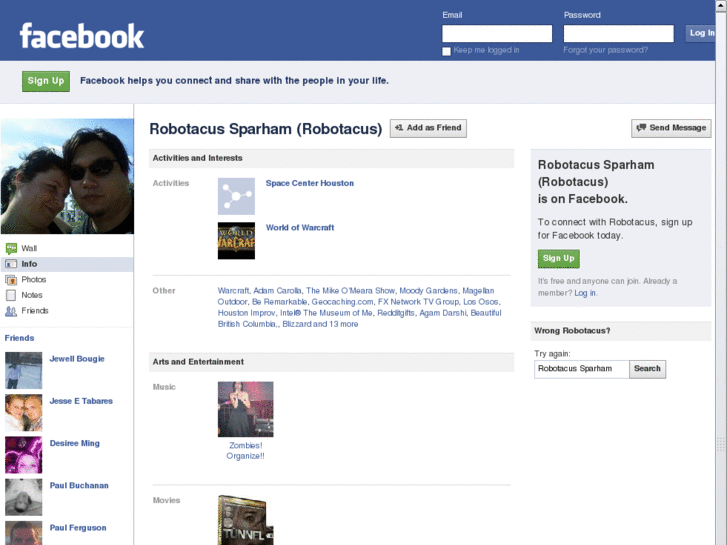Show the Friends tab
The width and height of the screenshot is (727, 545).
coord(67,311)
